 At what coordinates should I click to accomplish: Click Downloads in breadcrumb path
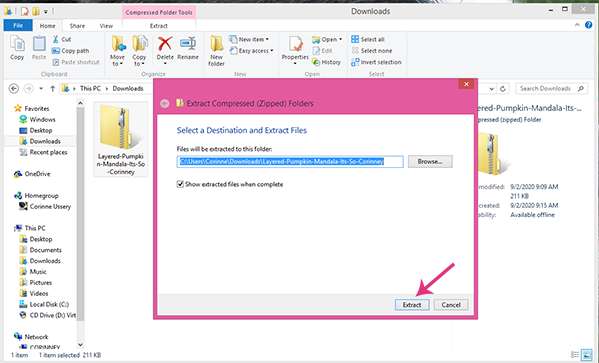pos(128,89)
